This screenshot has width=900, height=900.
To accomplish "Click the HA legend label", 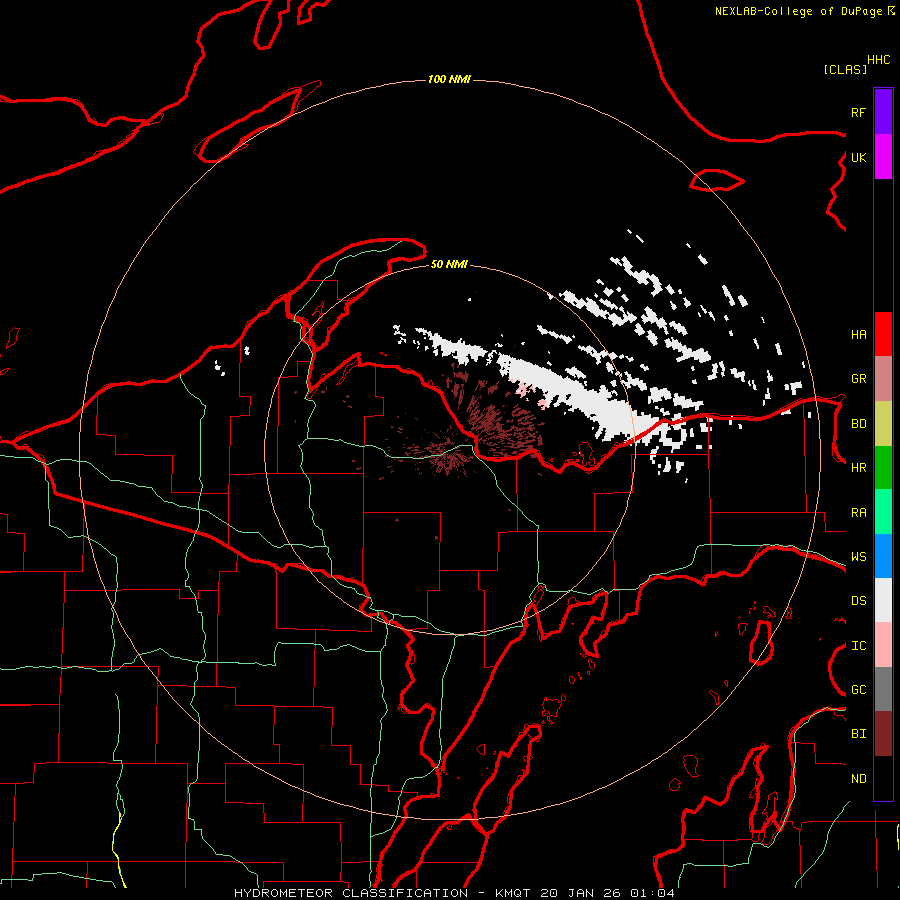I will [858, 334].
